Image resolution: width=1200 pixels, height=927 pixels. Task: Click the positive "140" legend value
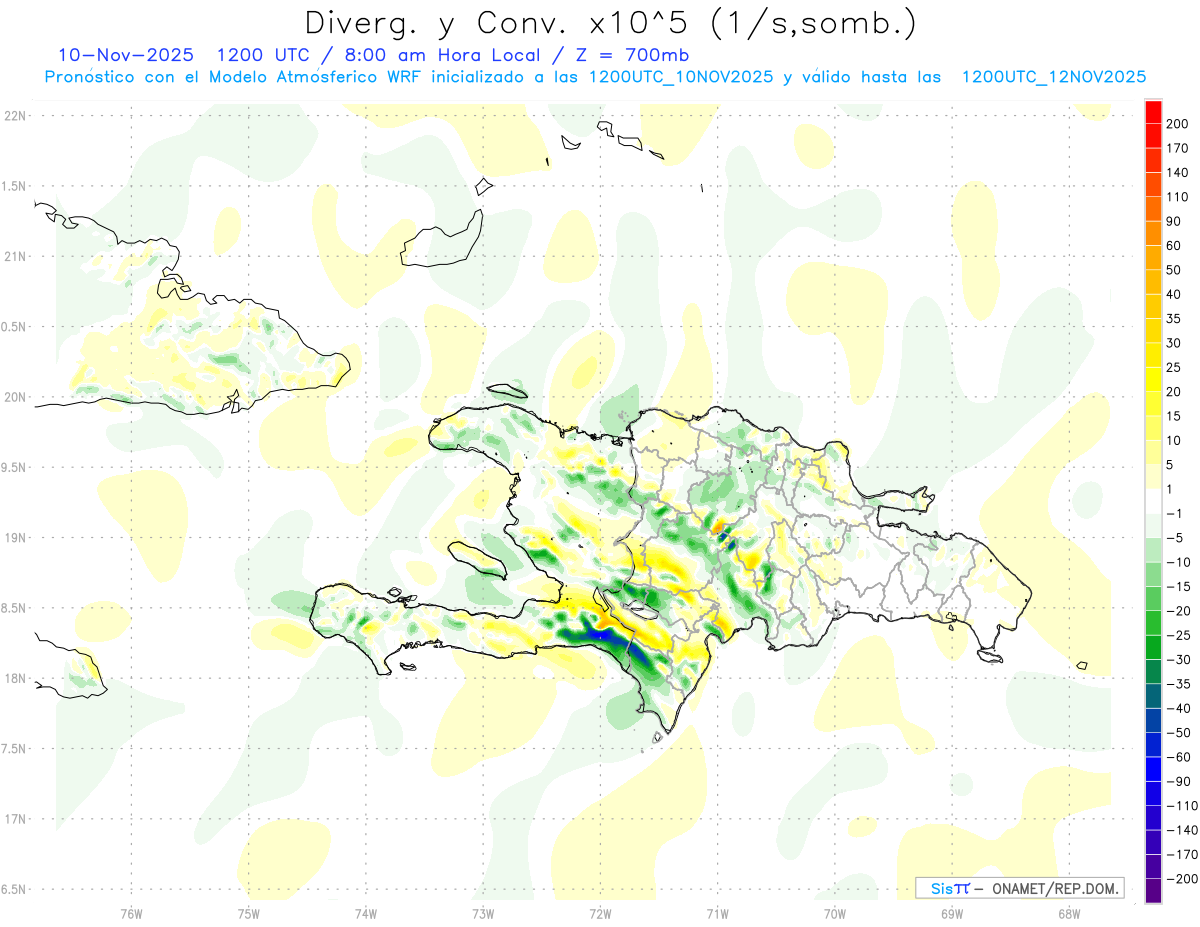point(1179,173)
